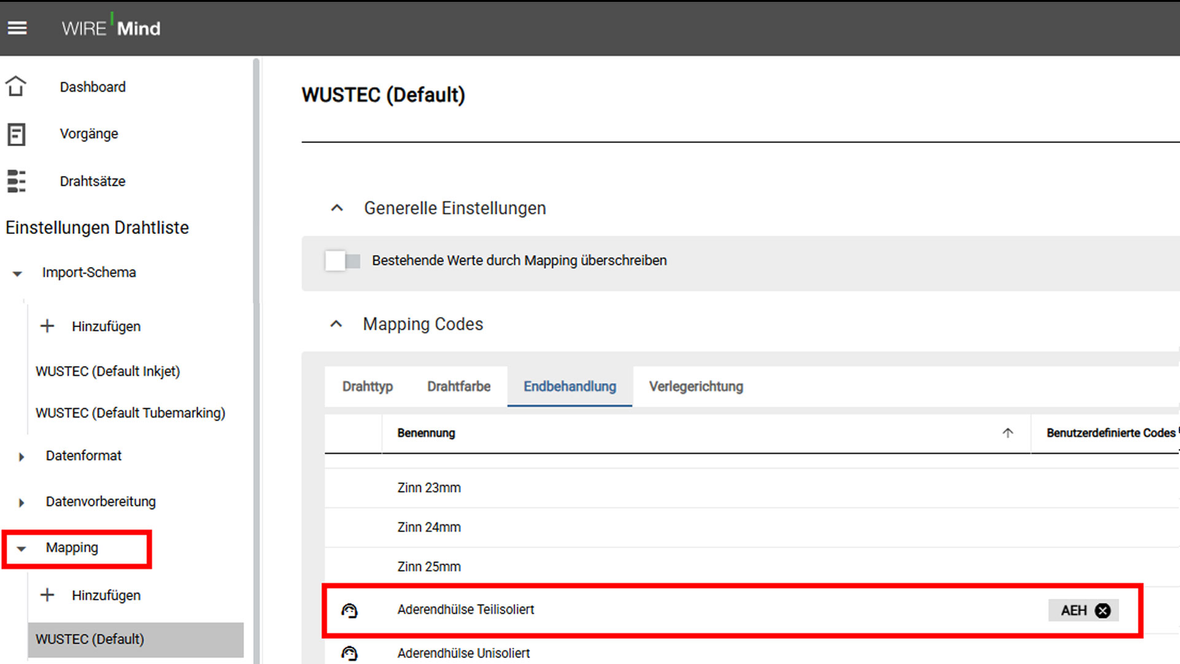Open Dashboard from the sidebar

click(93, 87)
